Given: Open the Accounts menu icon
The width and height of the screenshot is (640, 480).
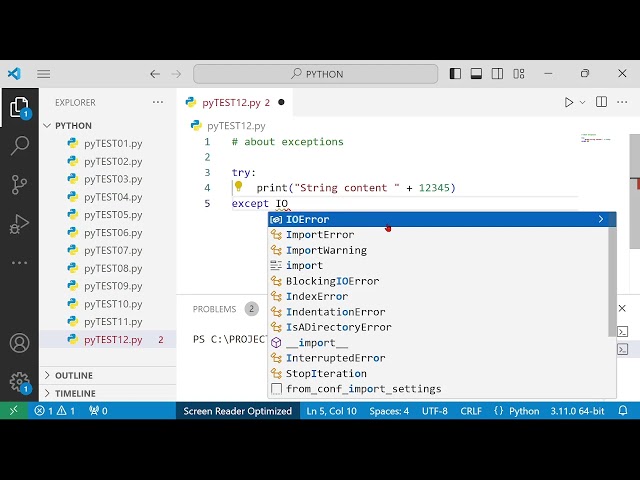Looking at the screenshot, I should [x=19, y=343].
